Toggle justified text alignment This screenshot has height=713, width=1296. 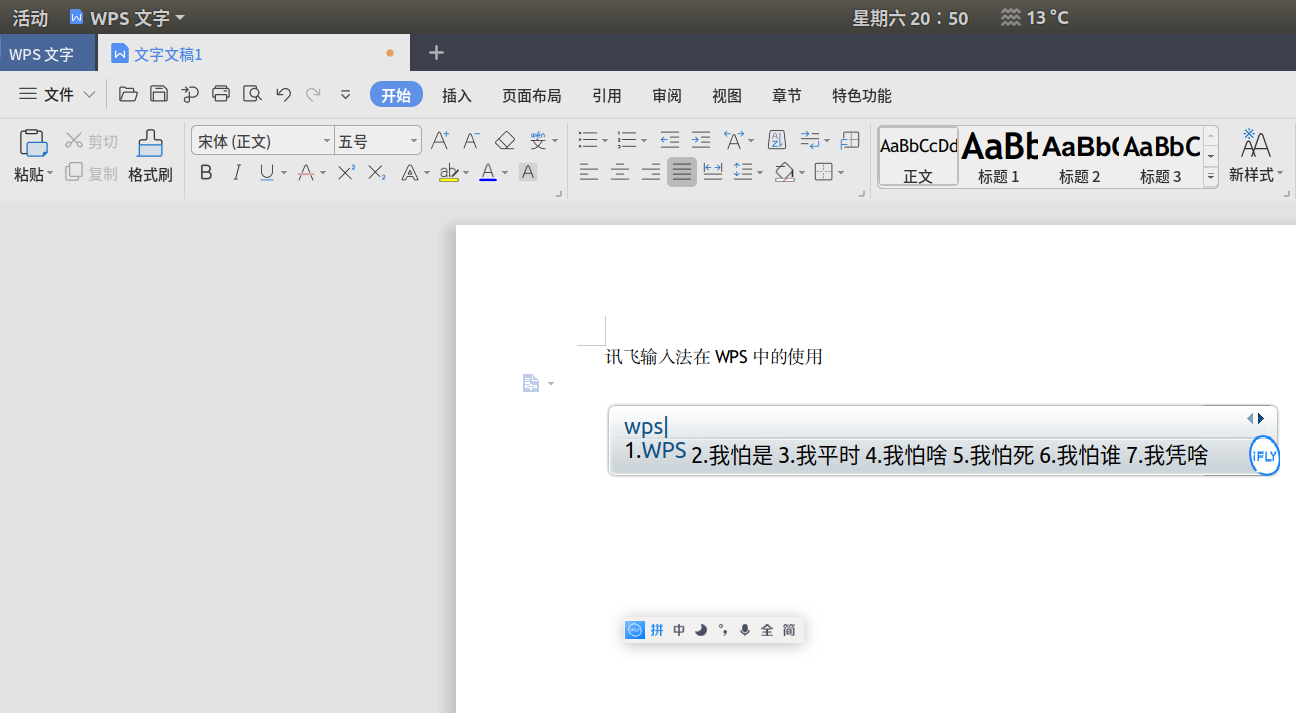[x=682, y=173]
